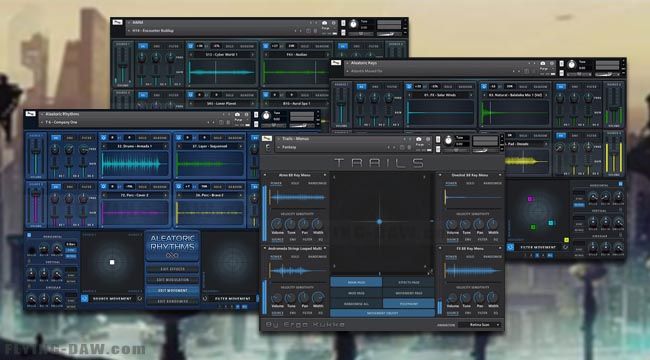The width and height of the screenshot is (650, 360).
Task: Click Randomize All button in Trails
Action: [x=356, y=304]
